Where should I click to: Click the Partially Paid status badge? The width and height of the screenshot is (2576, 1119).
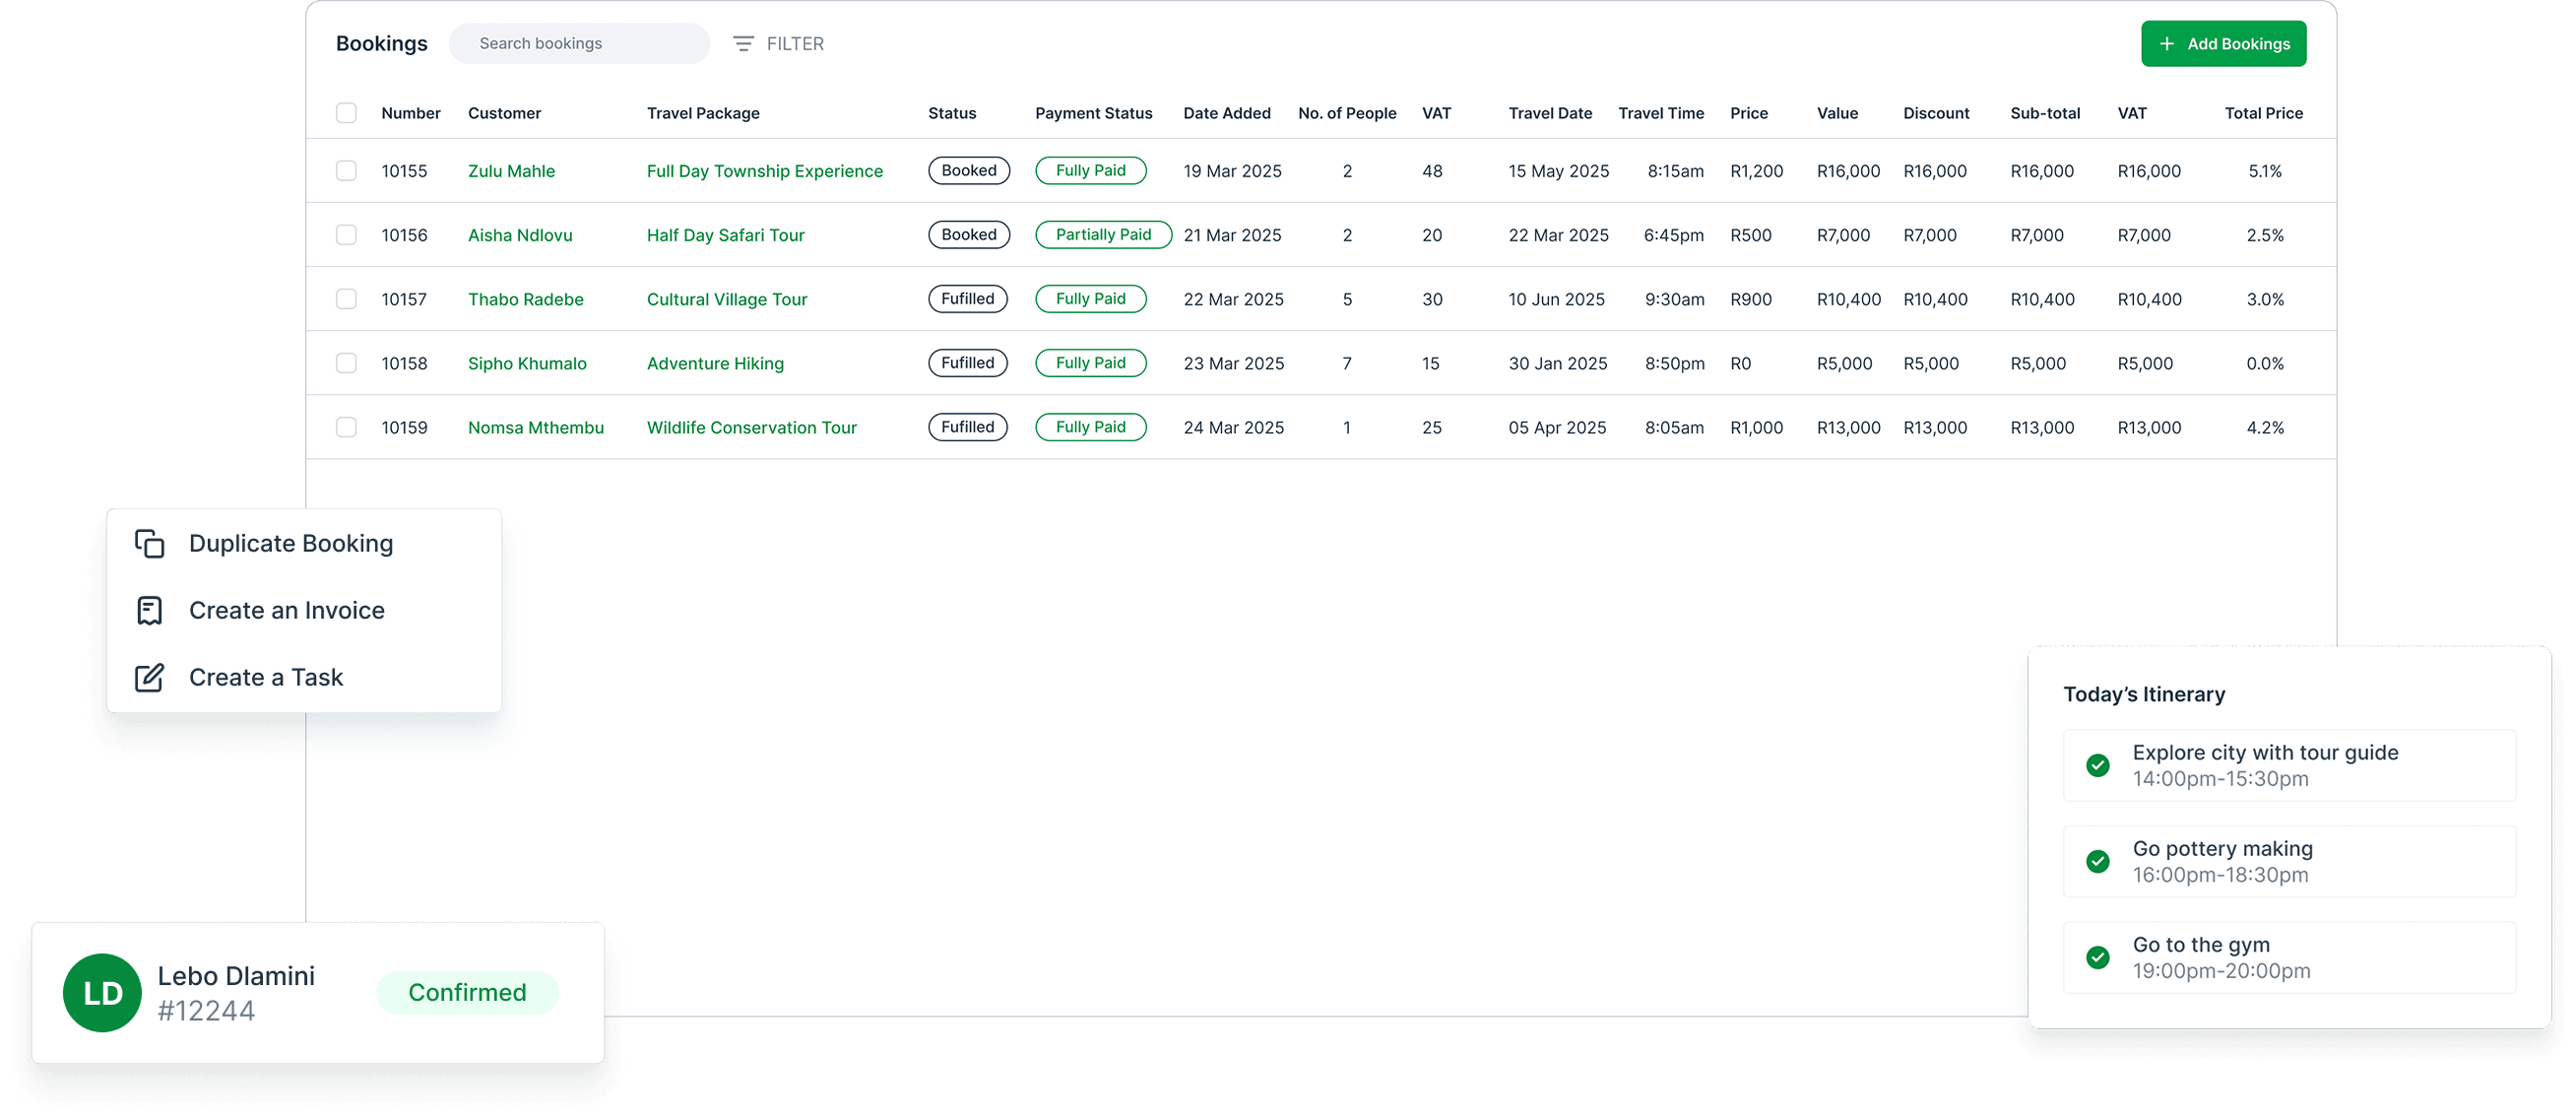[1103, 235]
